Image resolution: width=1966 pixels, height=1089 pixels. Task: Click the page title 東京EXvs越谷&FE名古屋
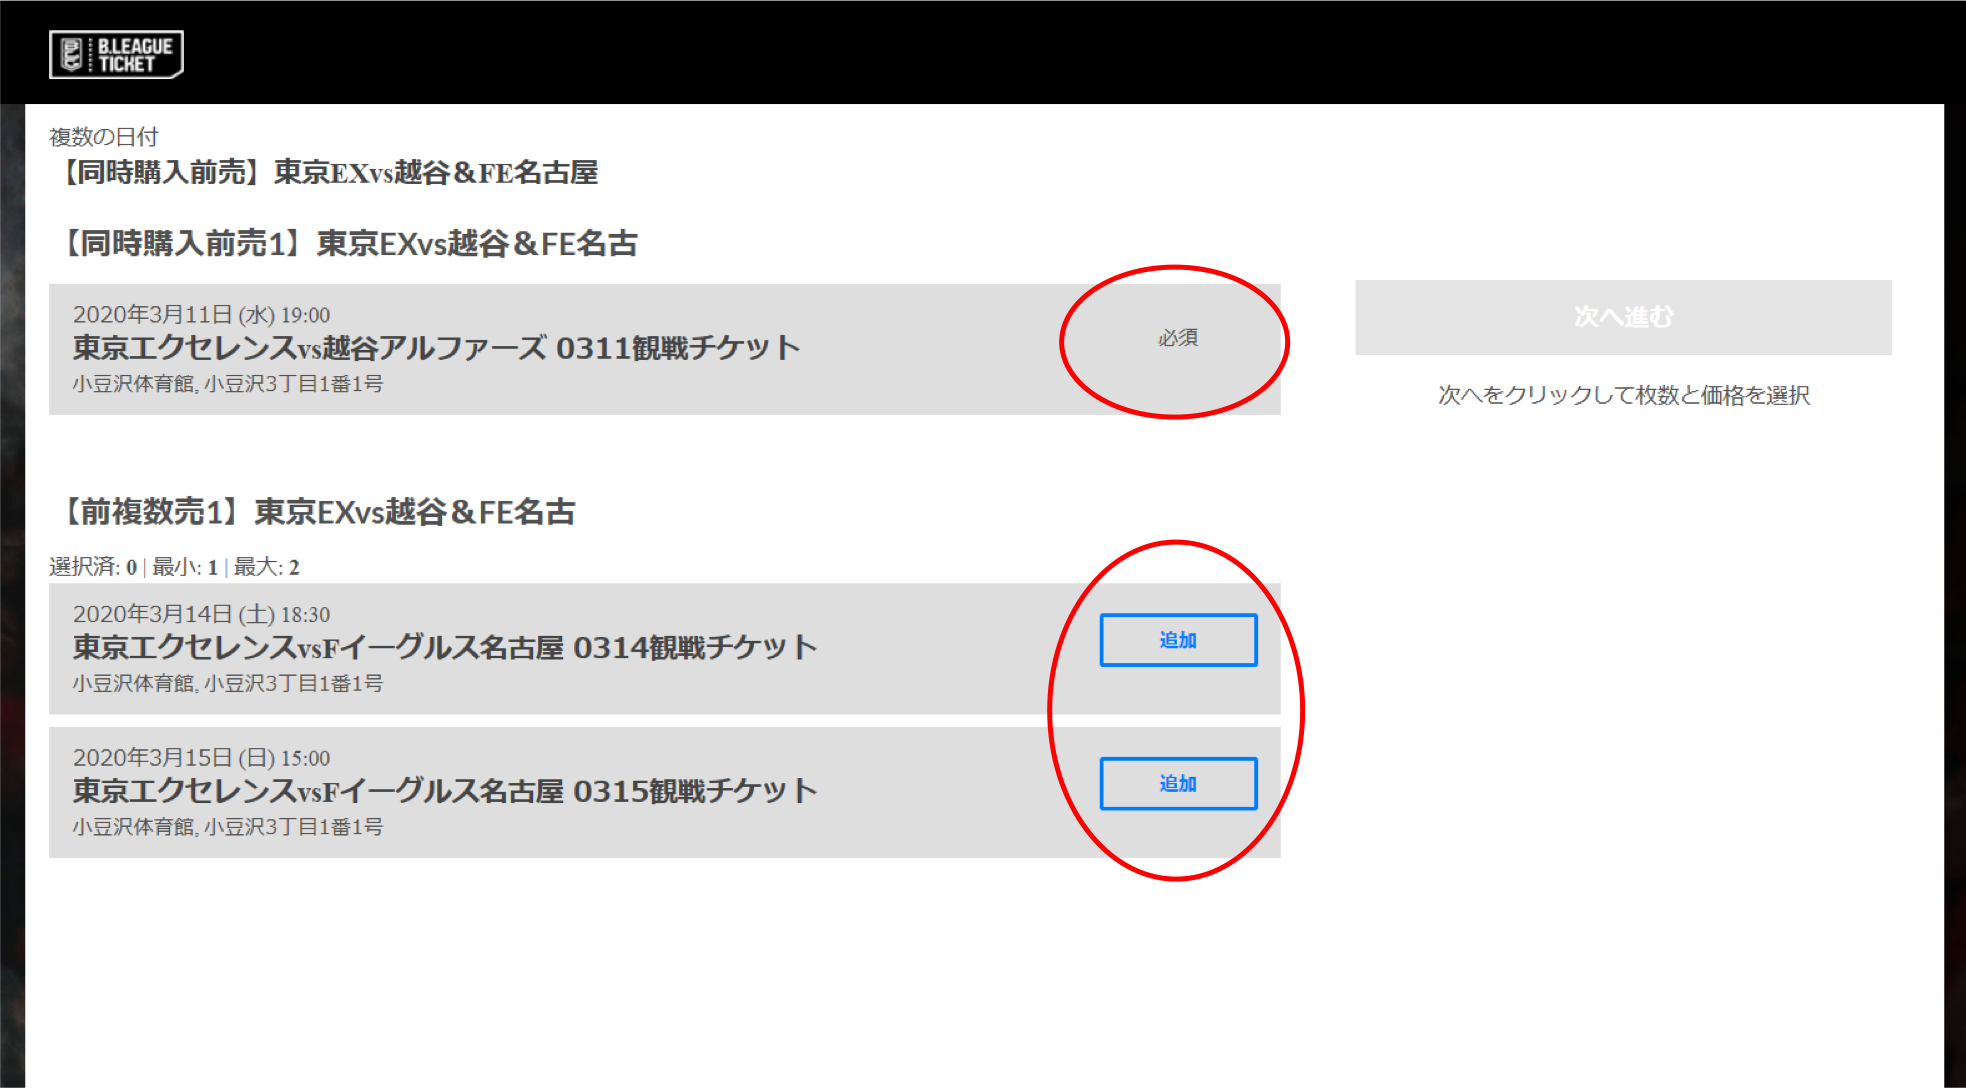[x=328, y=172]
